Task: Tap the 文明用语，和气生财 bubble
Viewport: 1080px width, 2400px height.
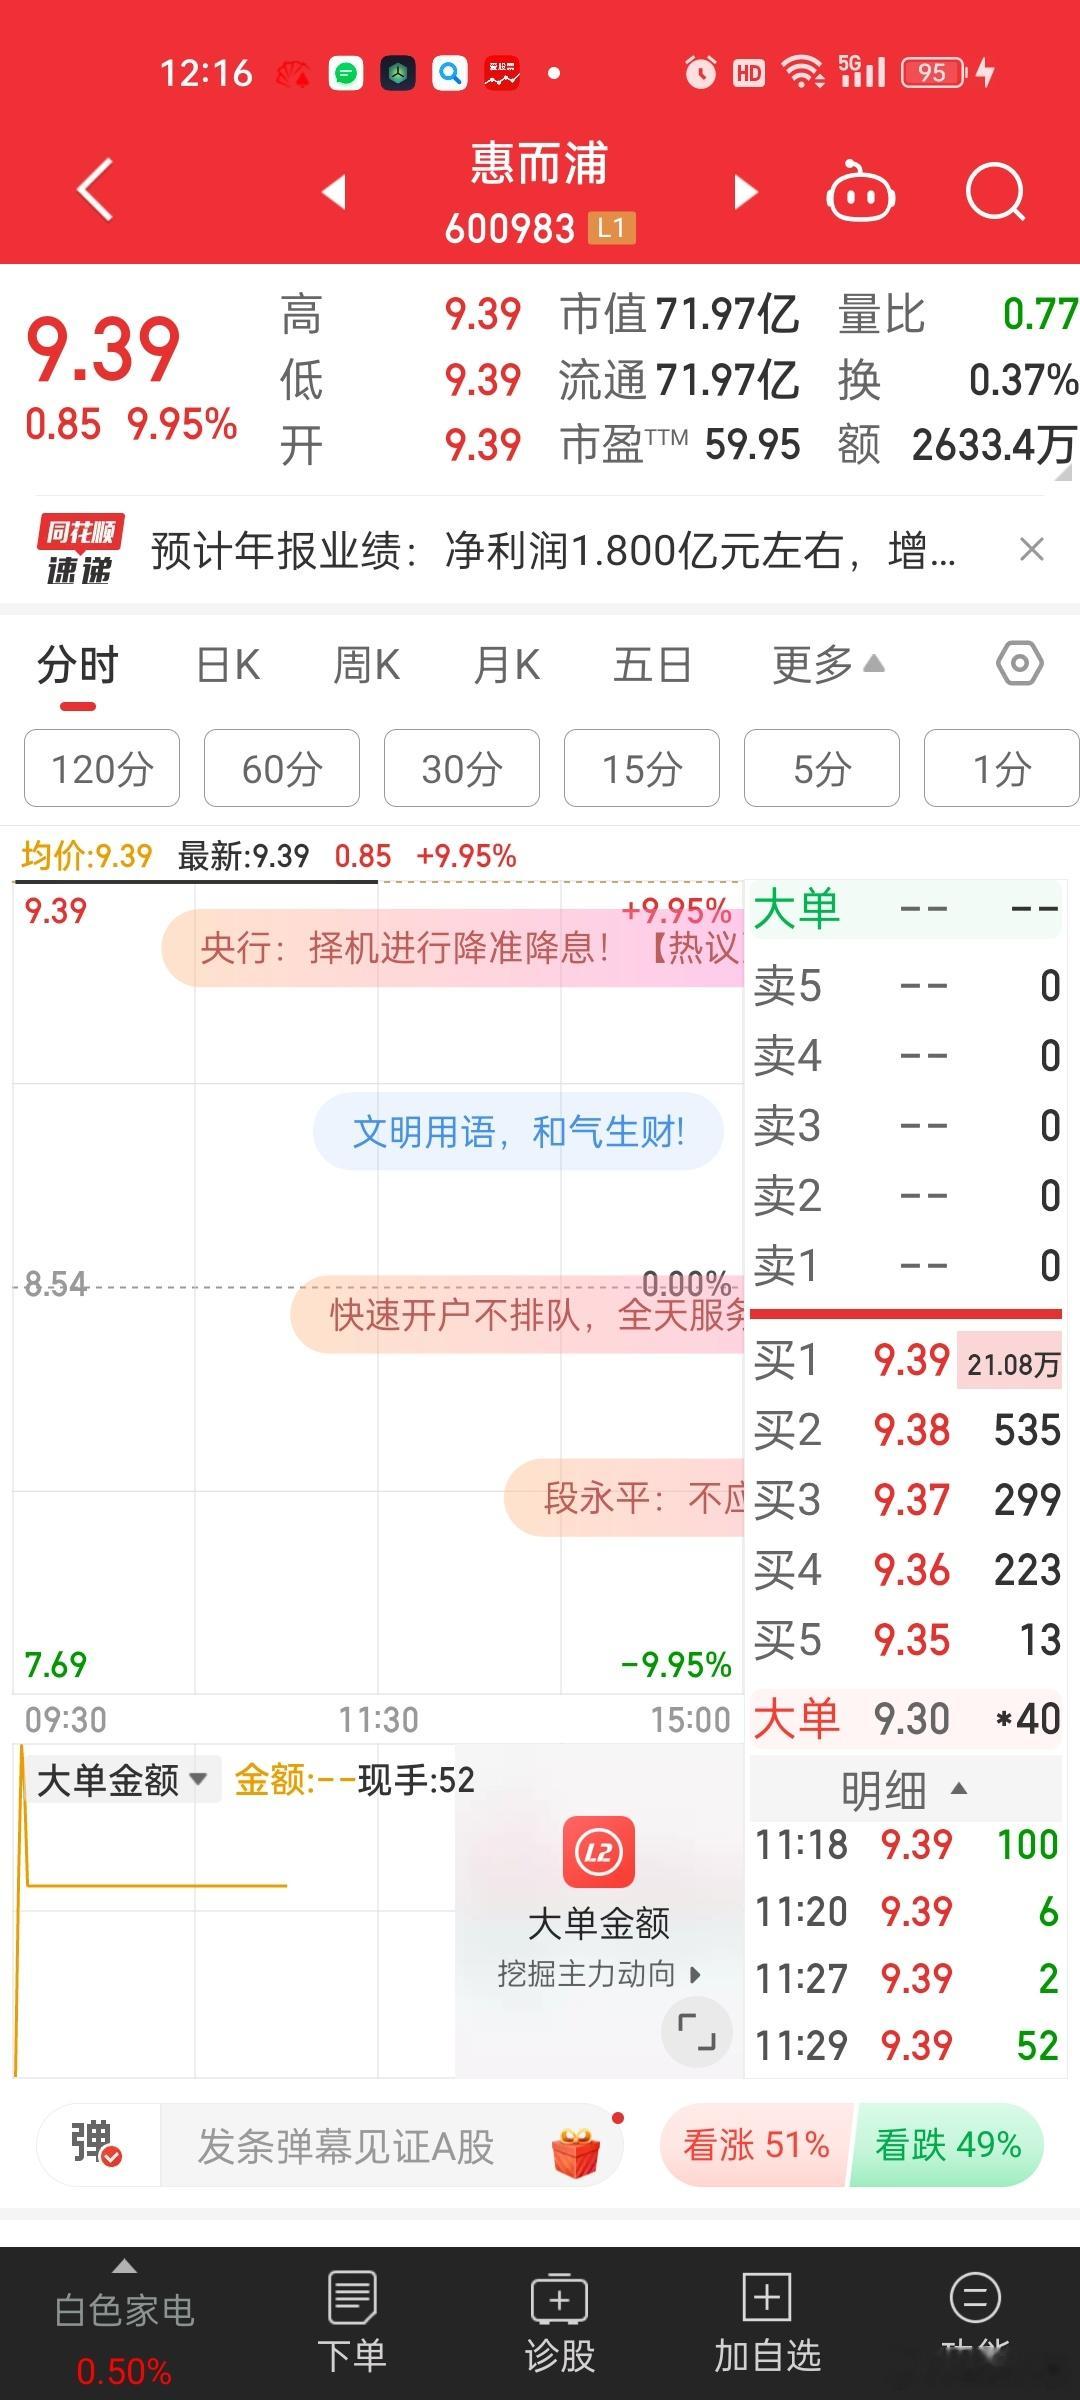Action: point(518,1132)
